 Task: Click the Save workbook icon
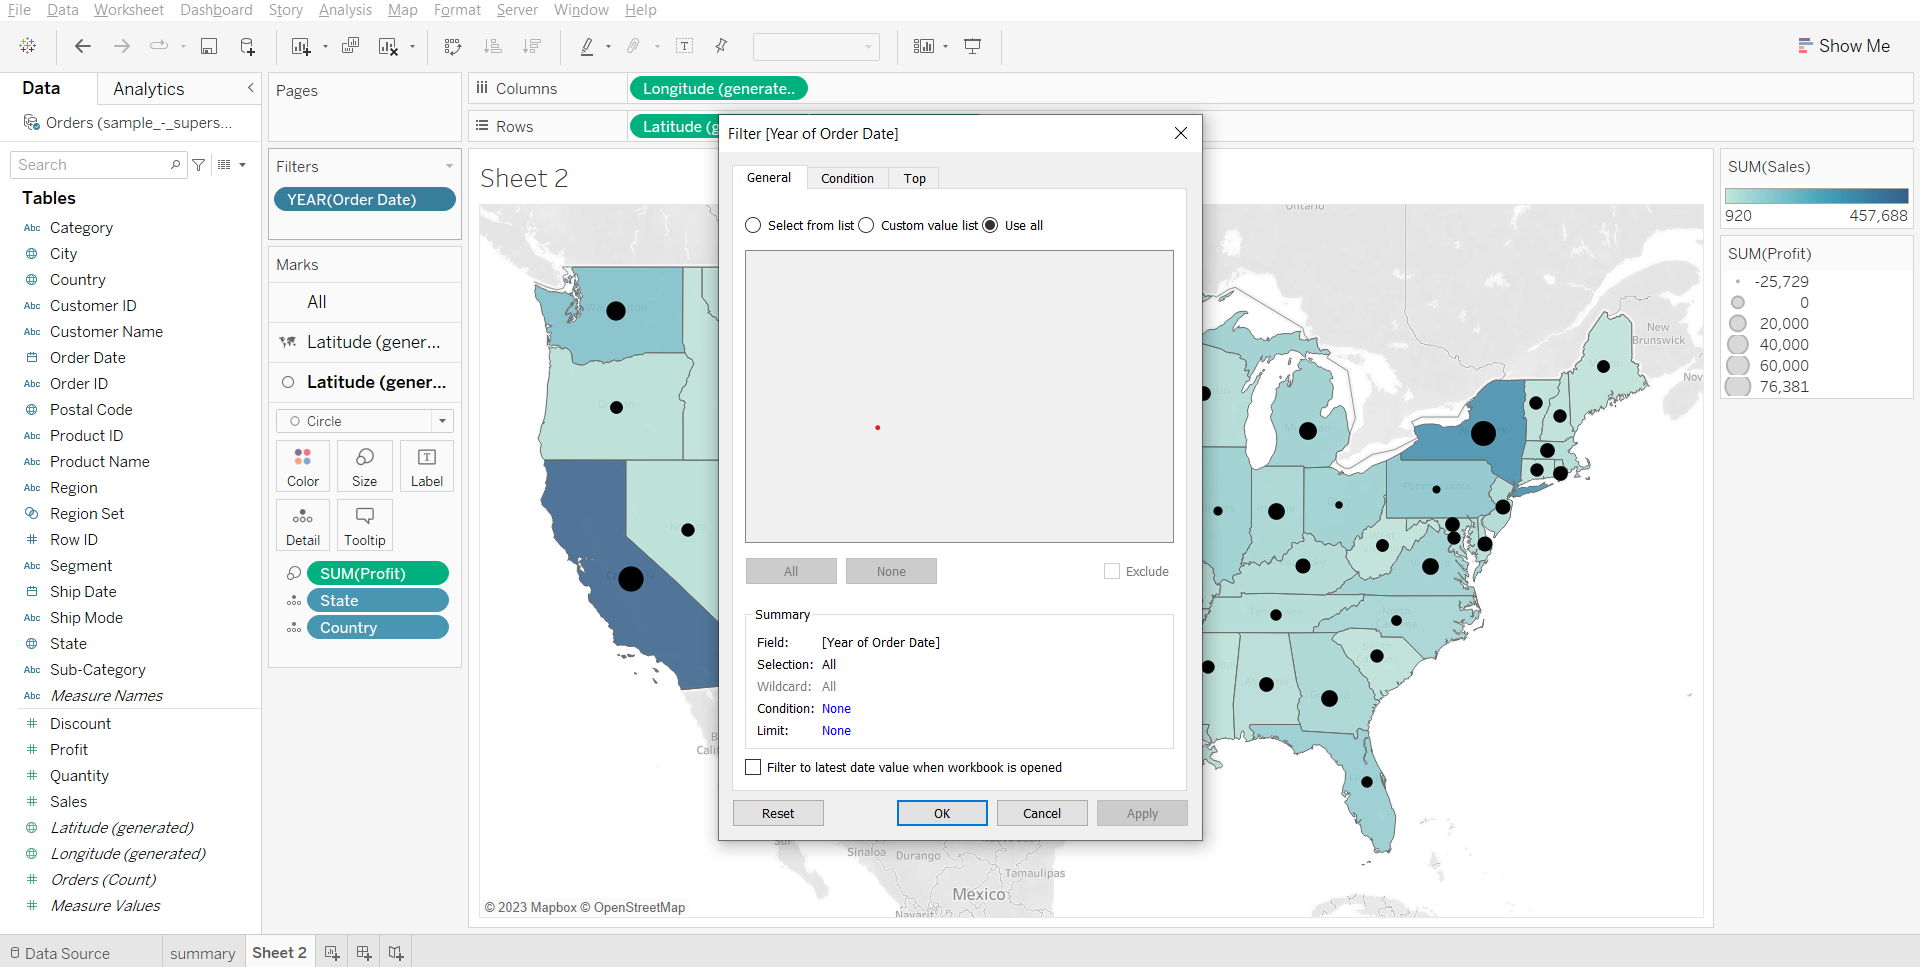point(209,46)
